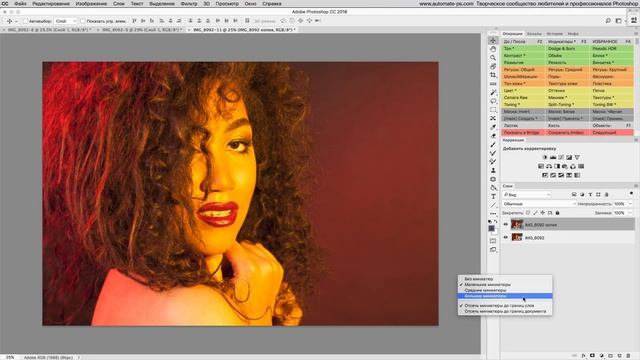
Task: Select the Type (T) tool
Action: (493, 196)
